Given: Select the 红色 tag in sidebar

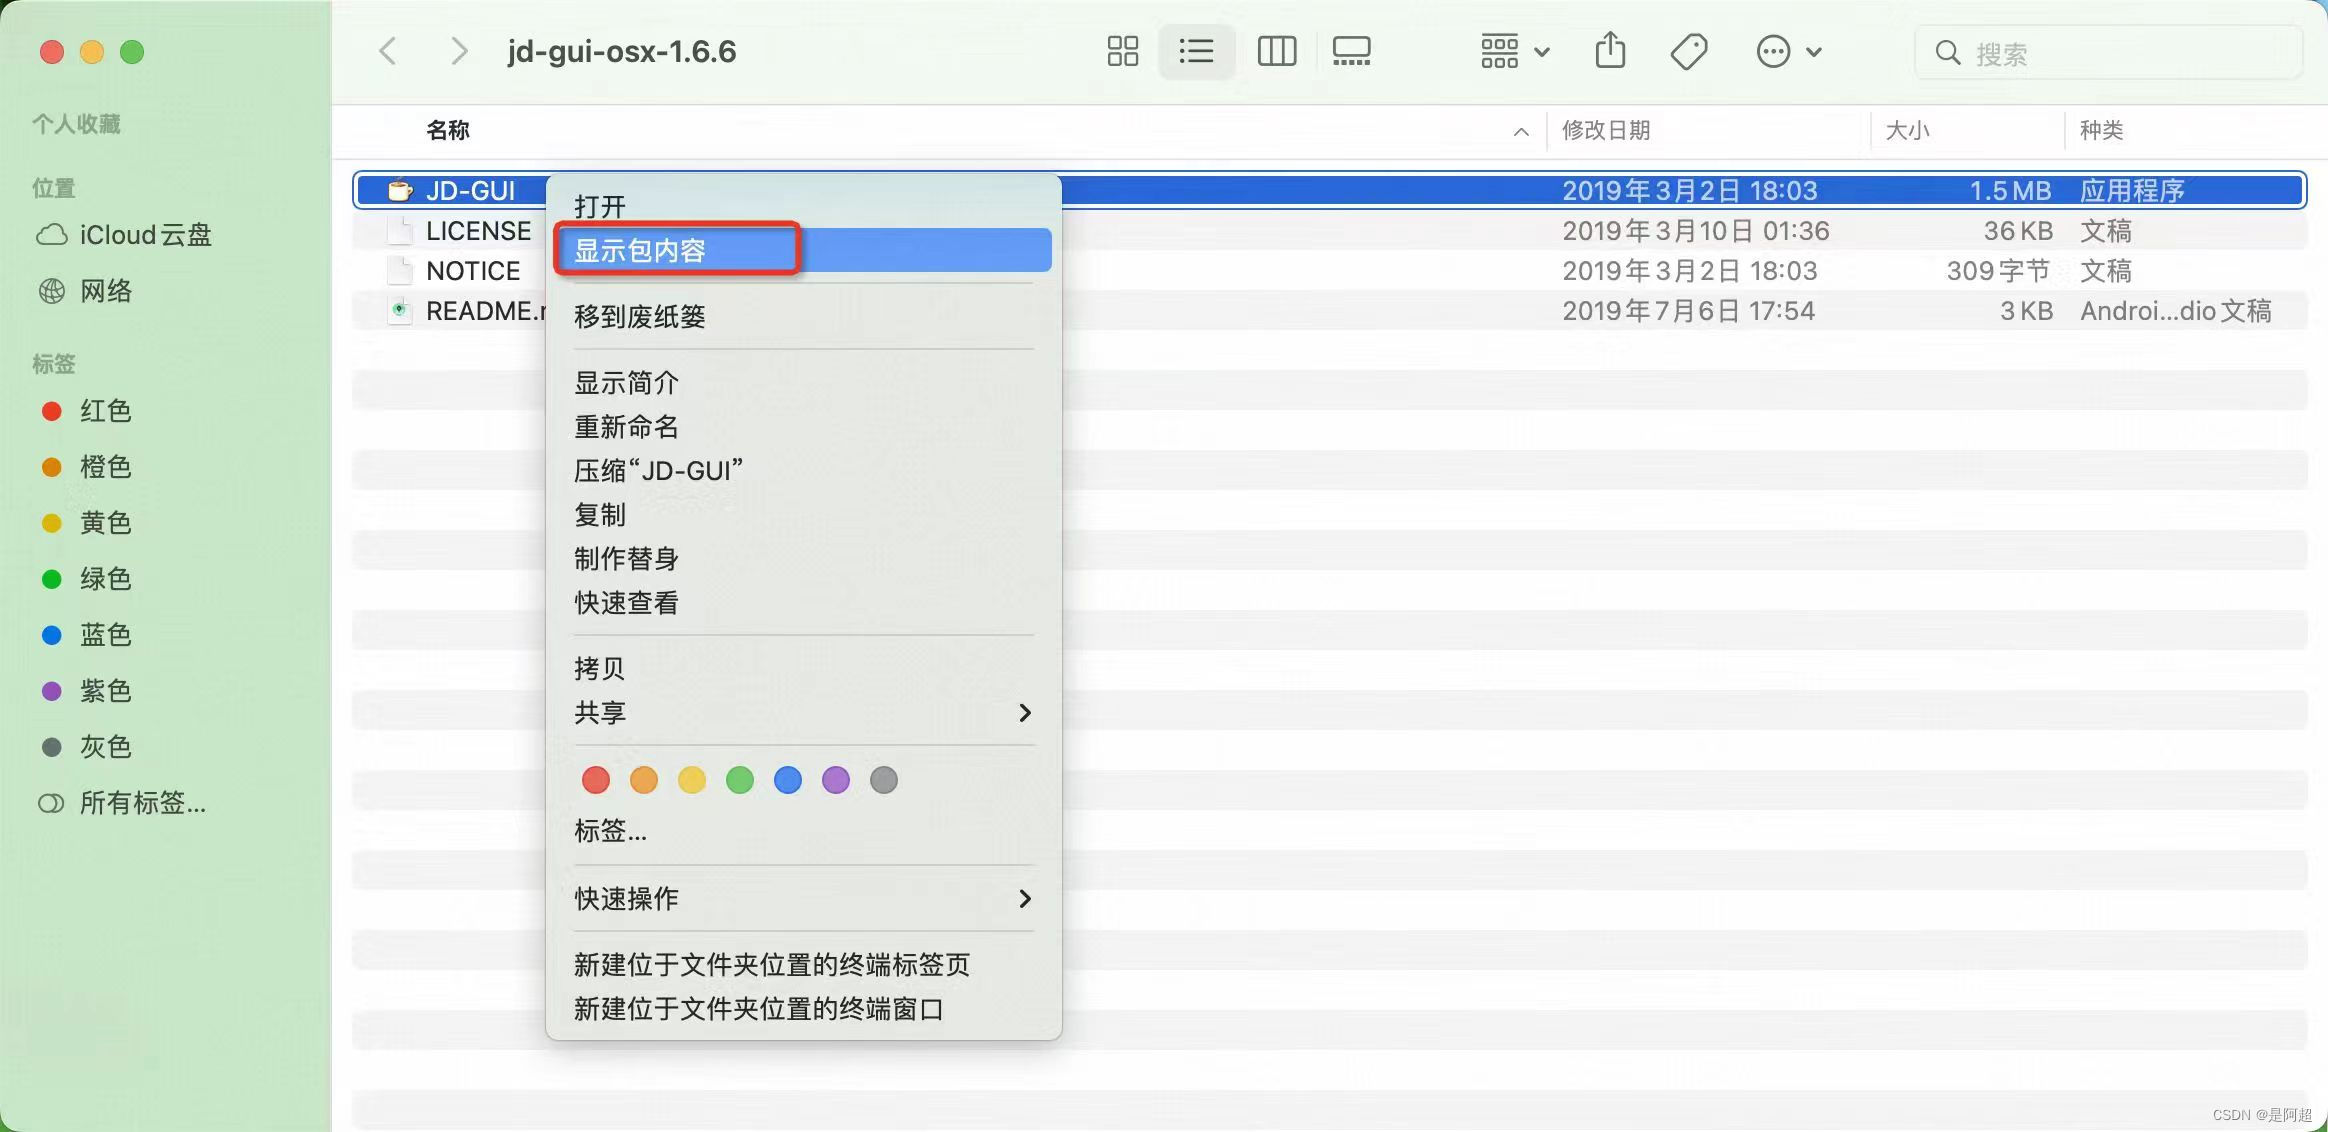Looking at the screenshot, I should click(86, 411).
